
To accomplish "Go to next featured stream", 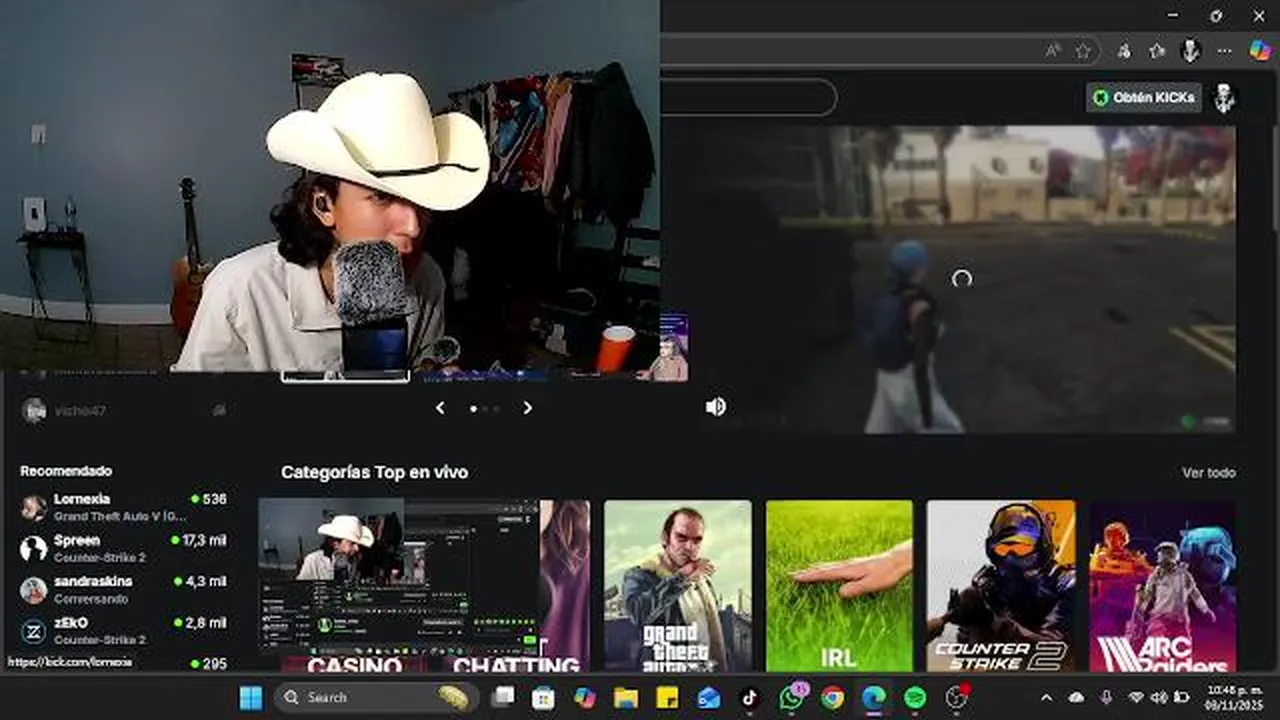I will click(x=527, y=408).
